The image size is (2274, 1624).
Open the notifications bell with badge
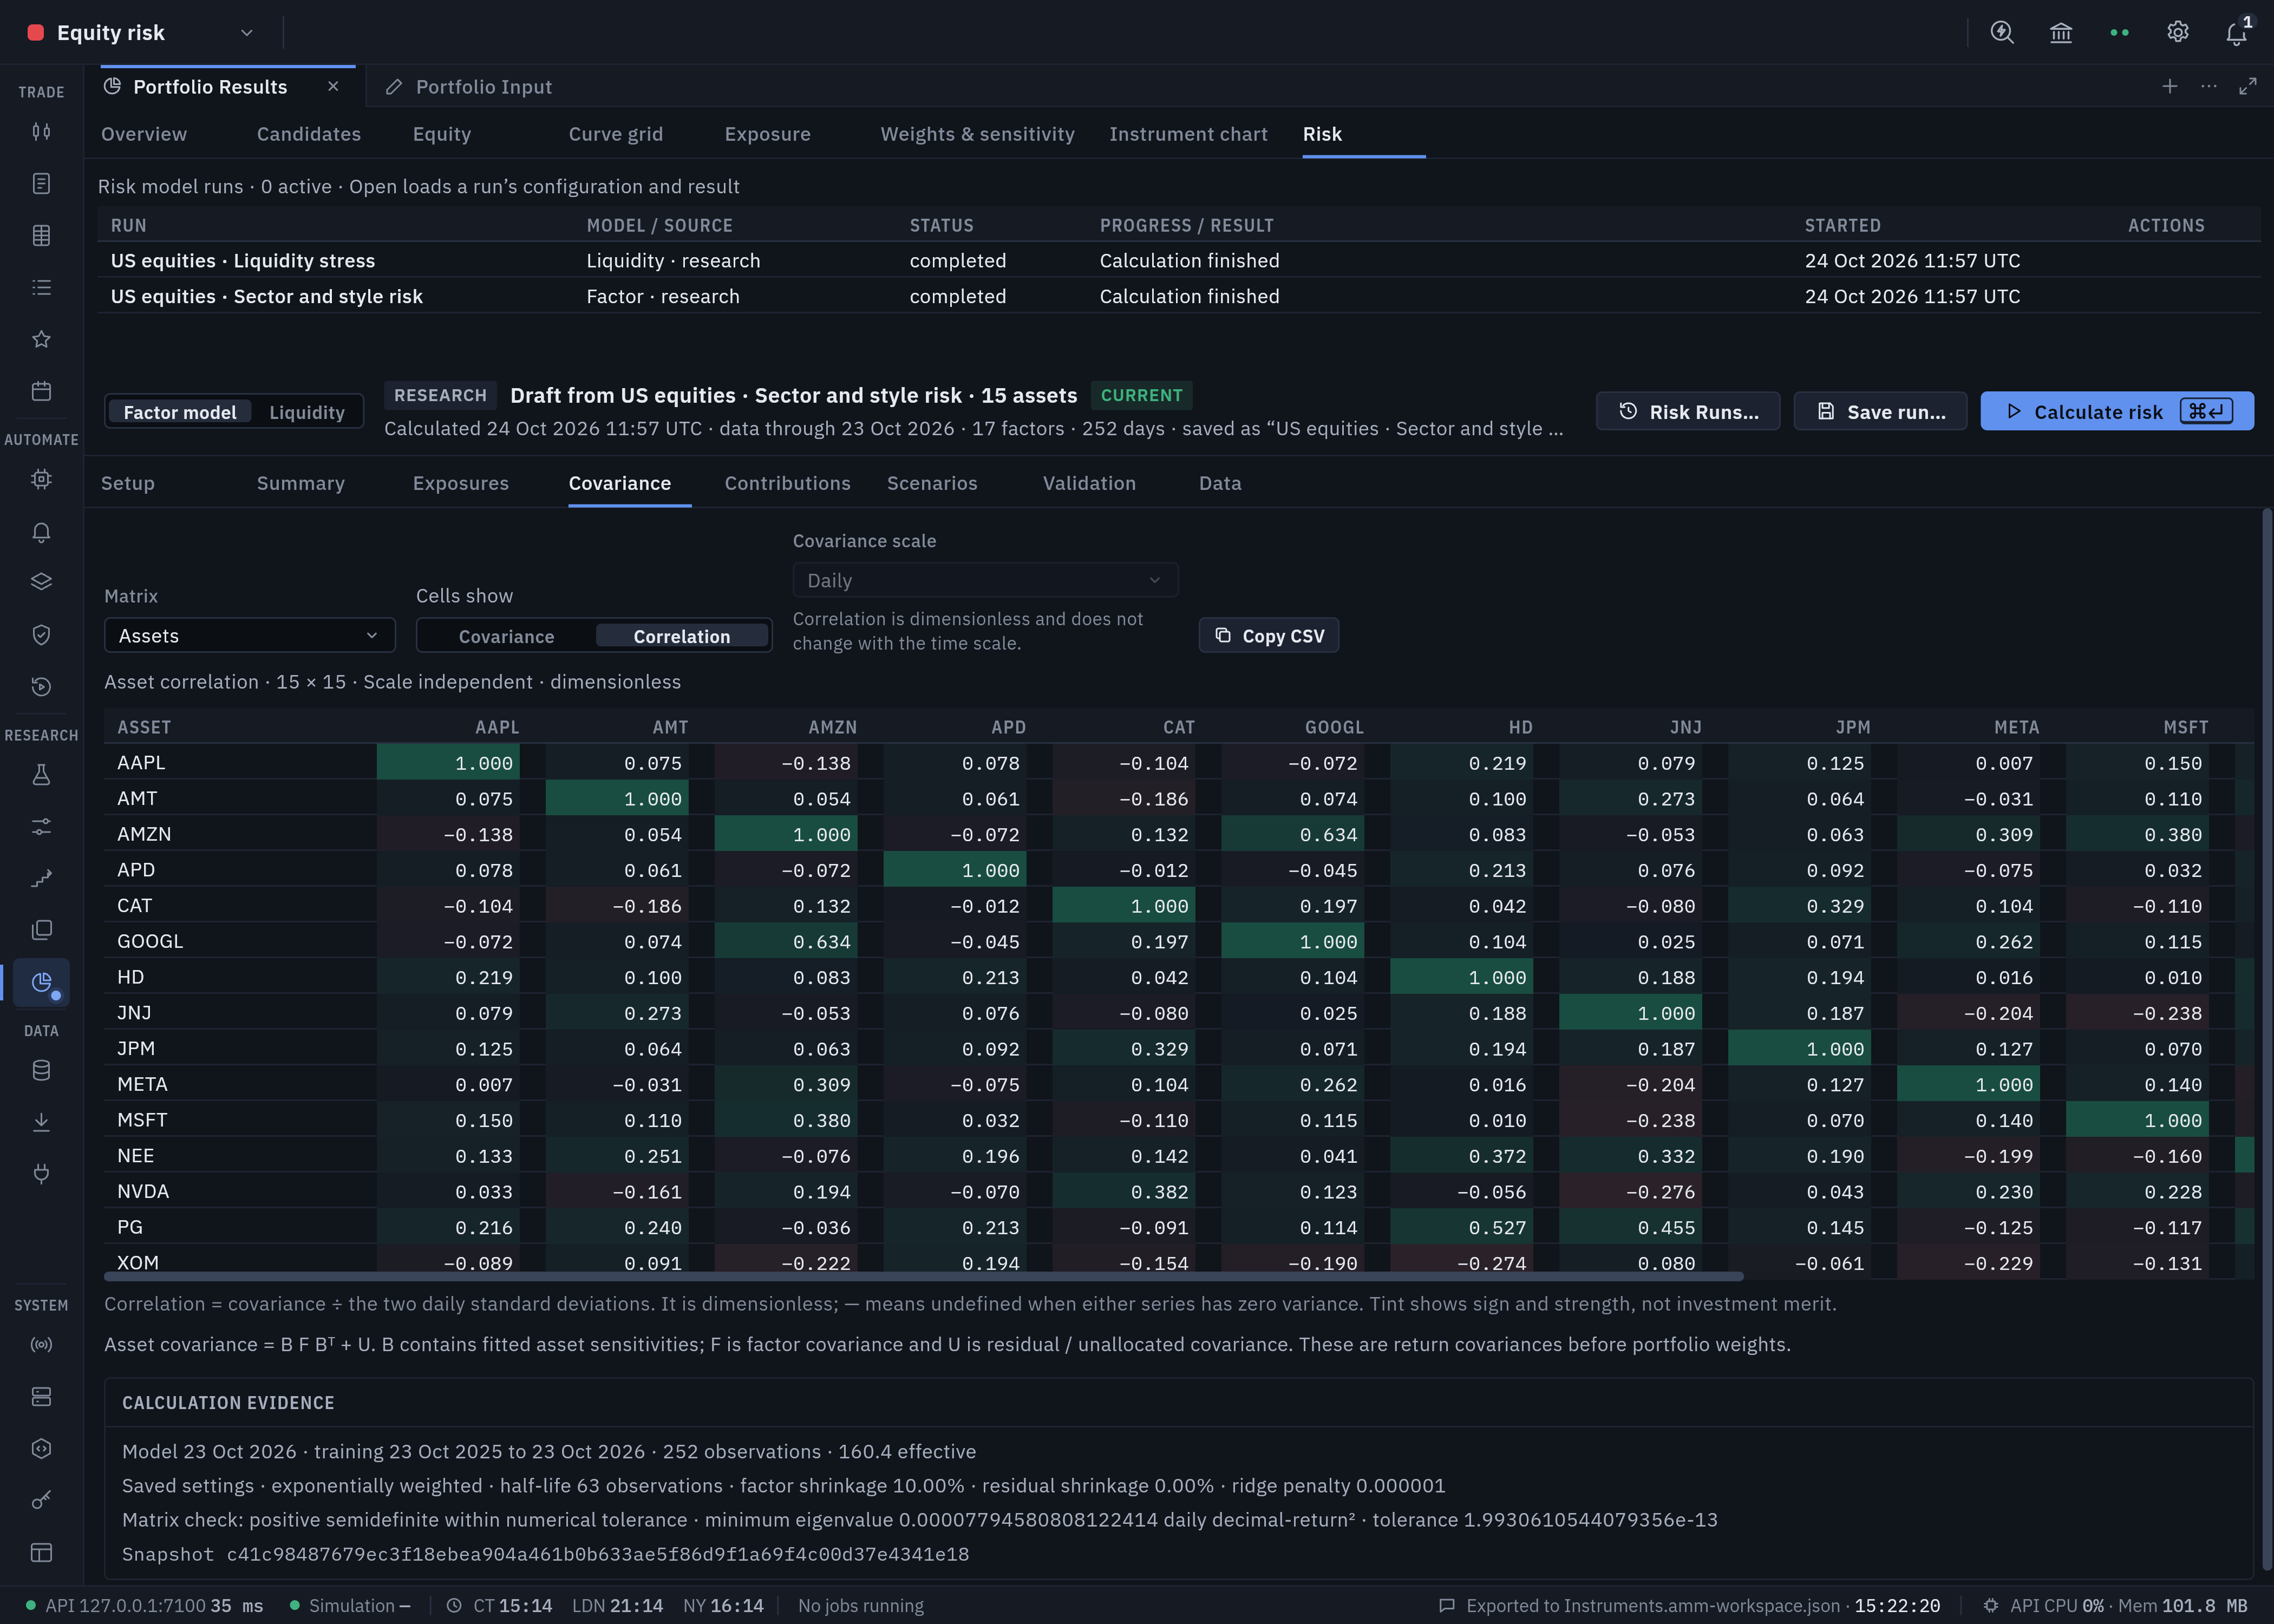[x=2237, y=32]
